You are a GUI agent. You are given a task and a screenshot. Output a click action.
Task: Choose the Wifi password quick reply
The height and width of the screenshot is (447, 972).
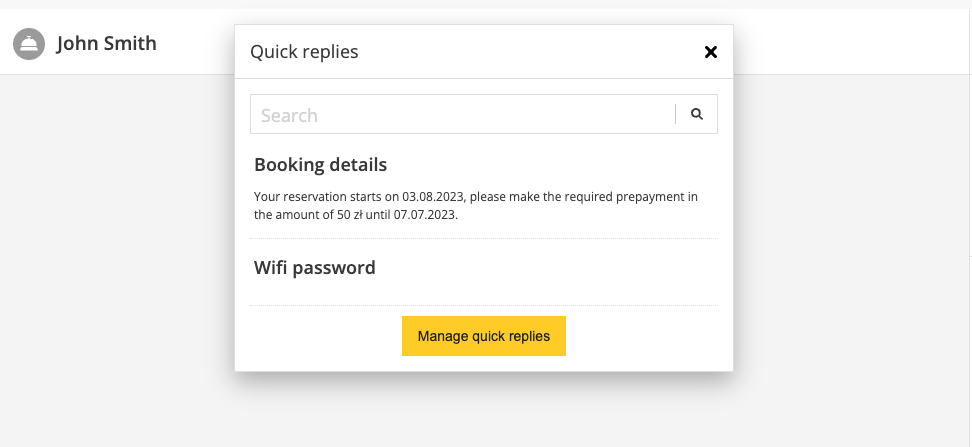click(x=315, y=267)
